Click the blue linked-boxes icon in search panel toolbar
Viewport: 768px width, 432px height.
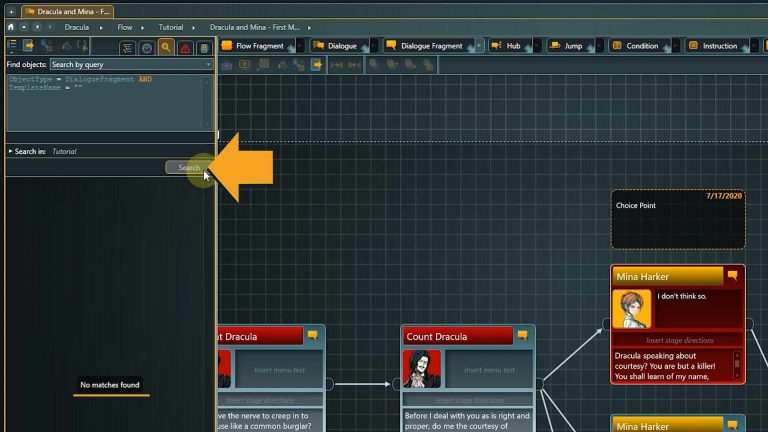pyautogui.click(x=47, y=46)
